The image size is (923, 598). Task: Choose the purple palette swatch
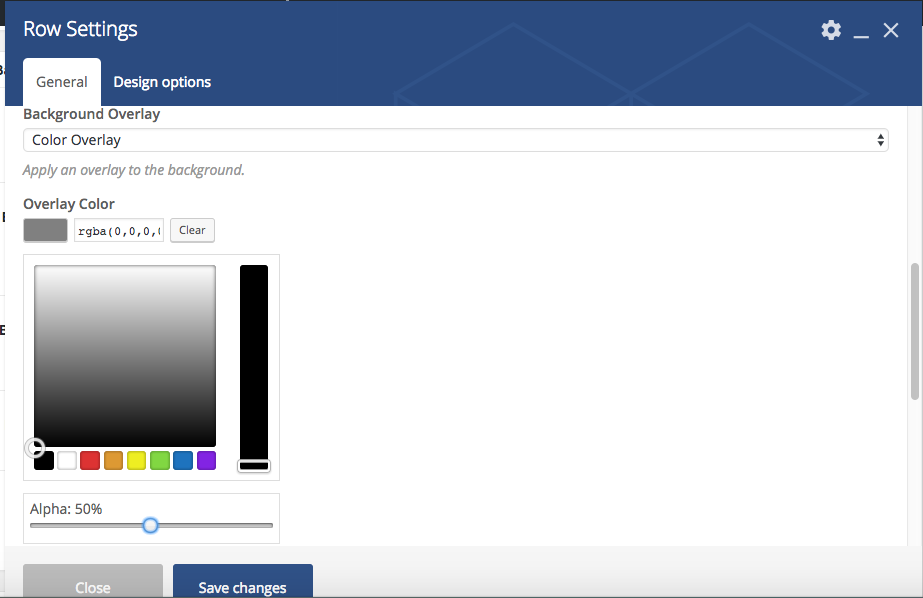206,461
